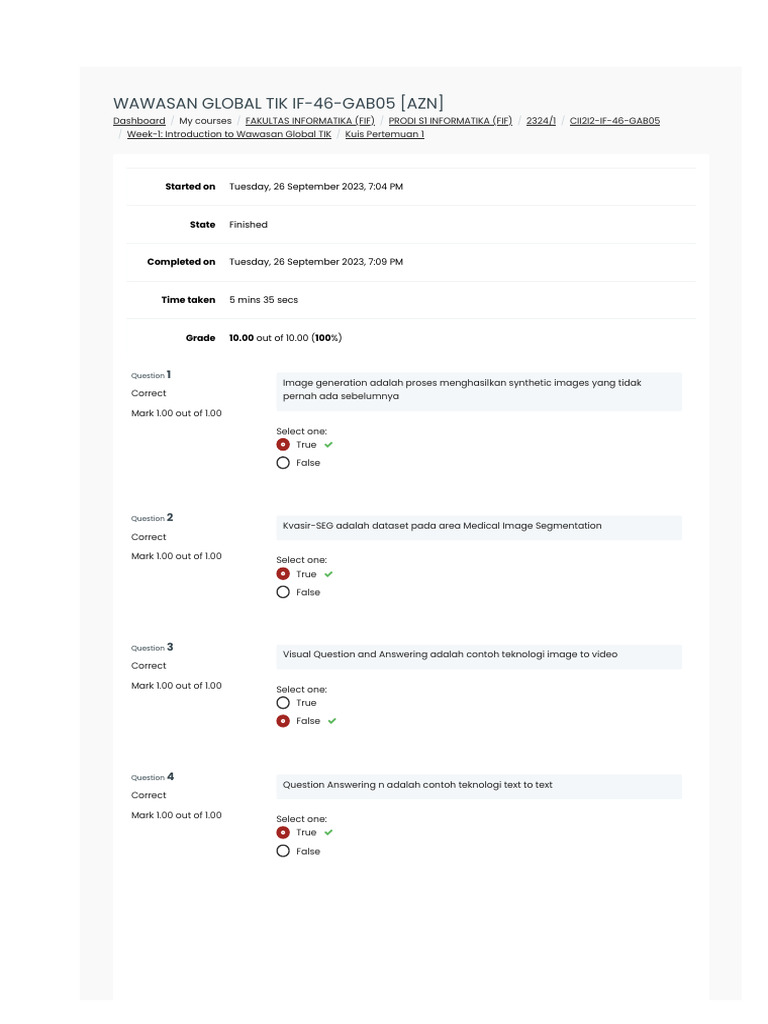Open the Kuis Pertemuan 1 link
Viewport: 768px width, 1024px height.
385,134
